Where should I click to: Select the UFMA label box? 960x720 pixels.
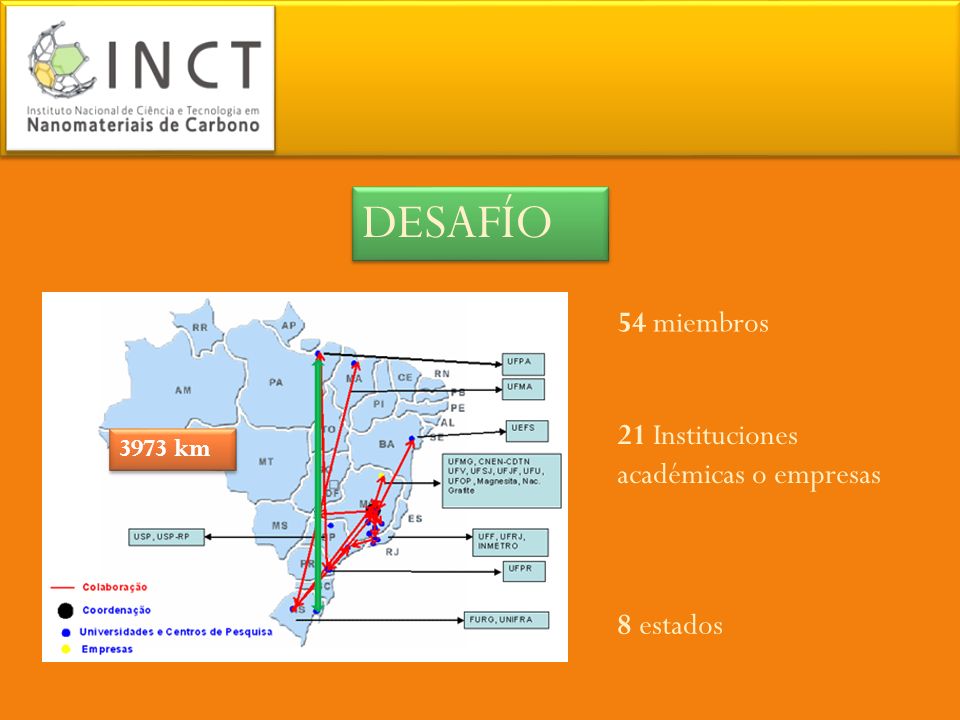523,389
